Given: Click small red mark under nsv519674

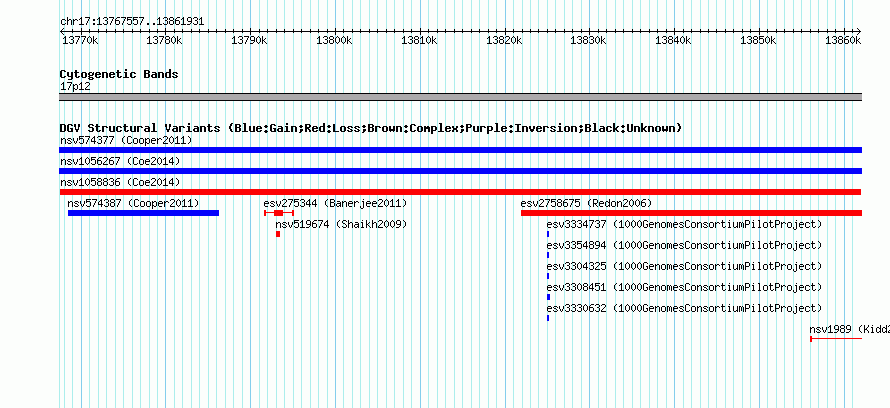Looking at the screenshot, I should click(278, 234).
